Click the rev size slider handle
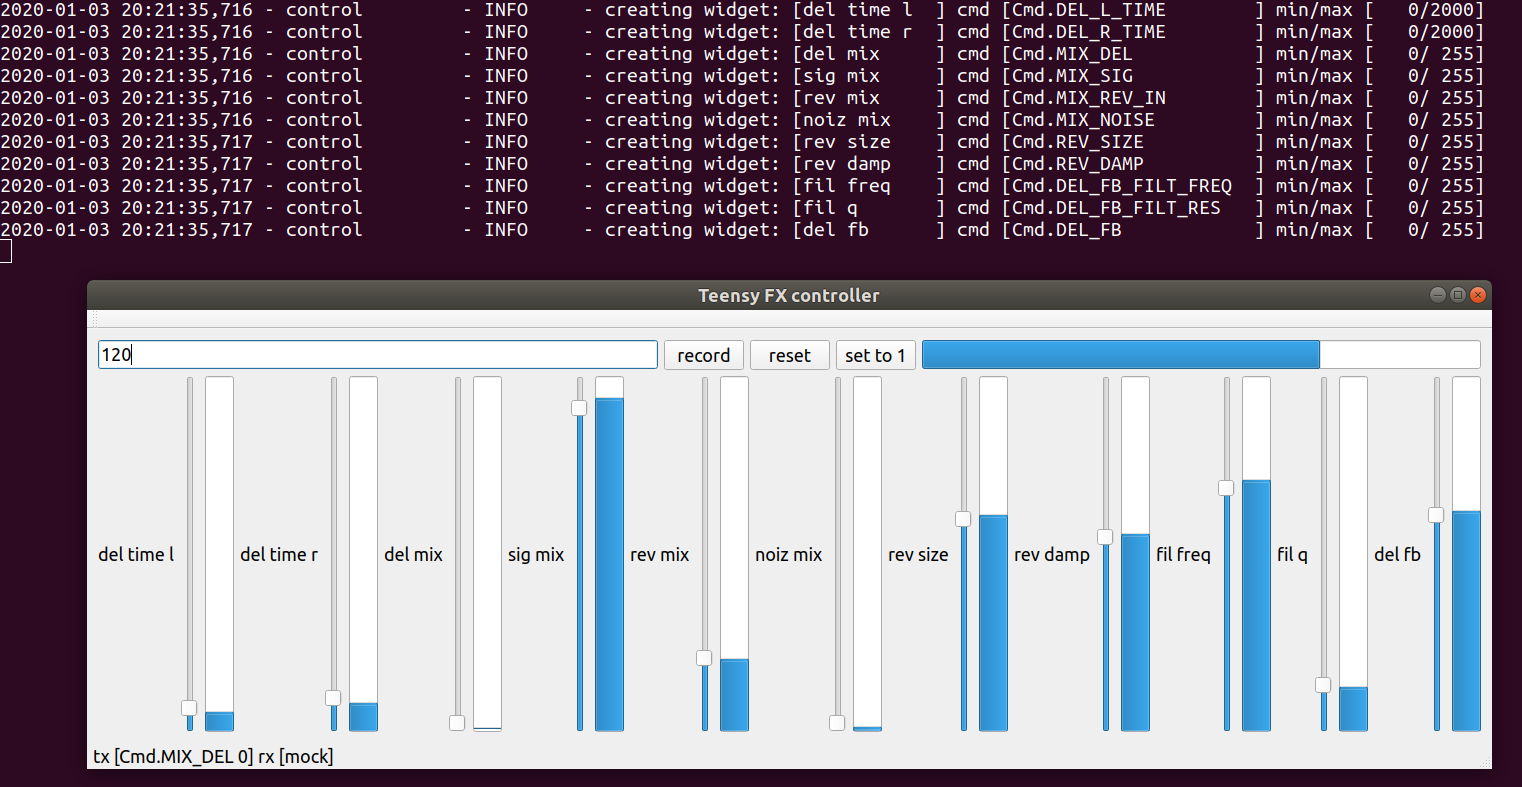Viewport: 1522px width, 787px height. click(x=963, y=519)
